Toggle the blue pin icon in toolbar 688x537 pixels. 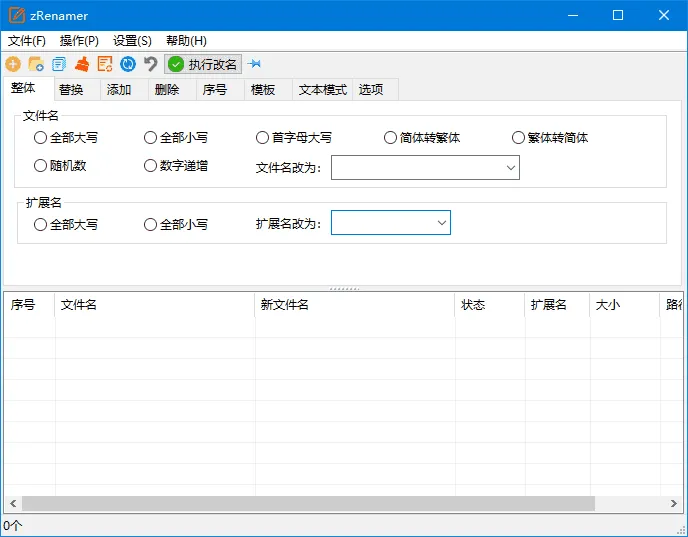tap(254, 64)
